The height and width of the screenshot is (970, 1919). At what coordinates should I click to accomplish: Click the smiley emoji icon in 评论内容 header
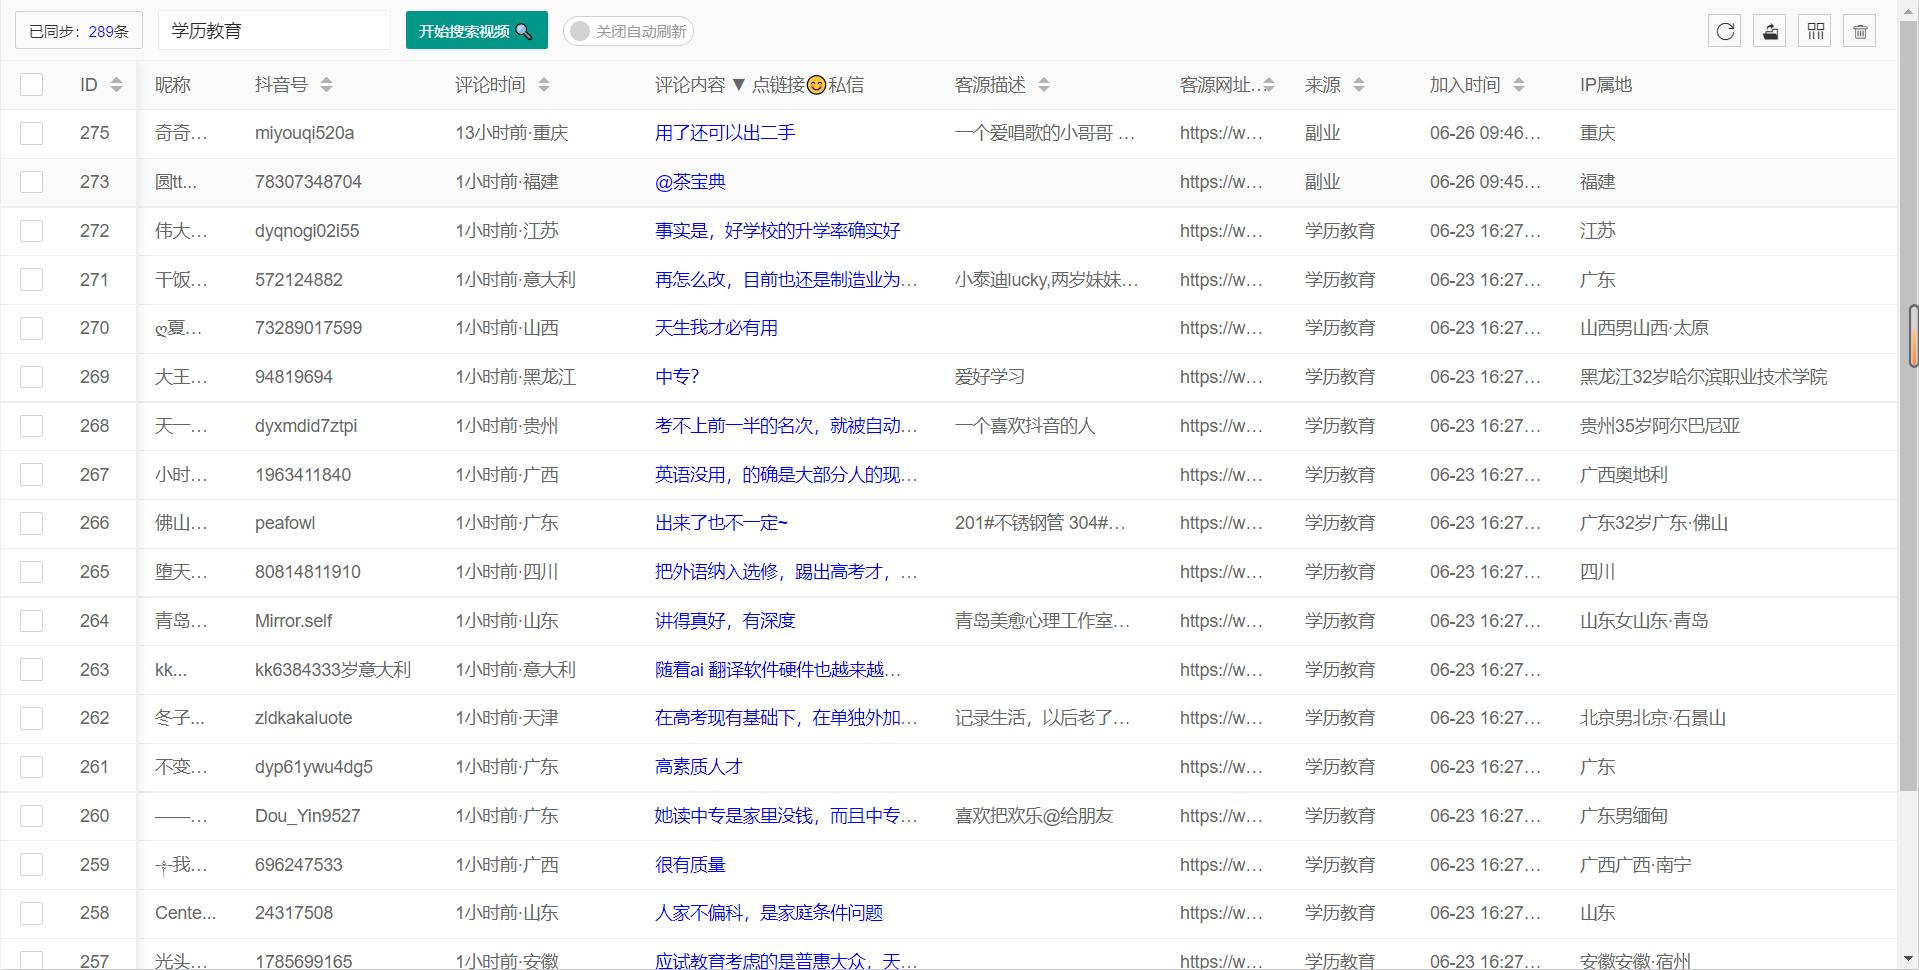[816, 85]
